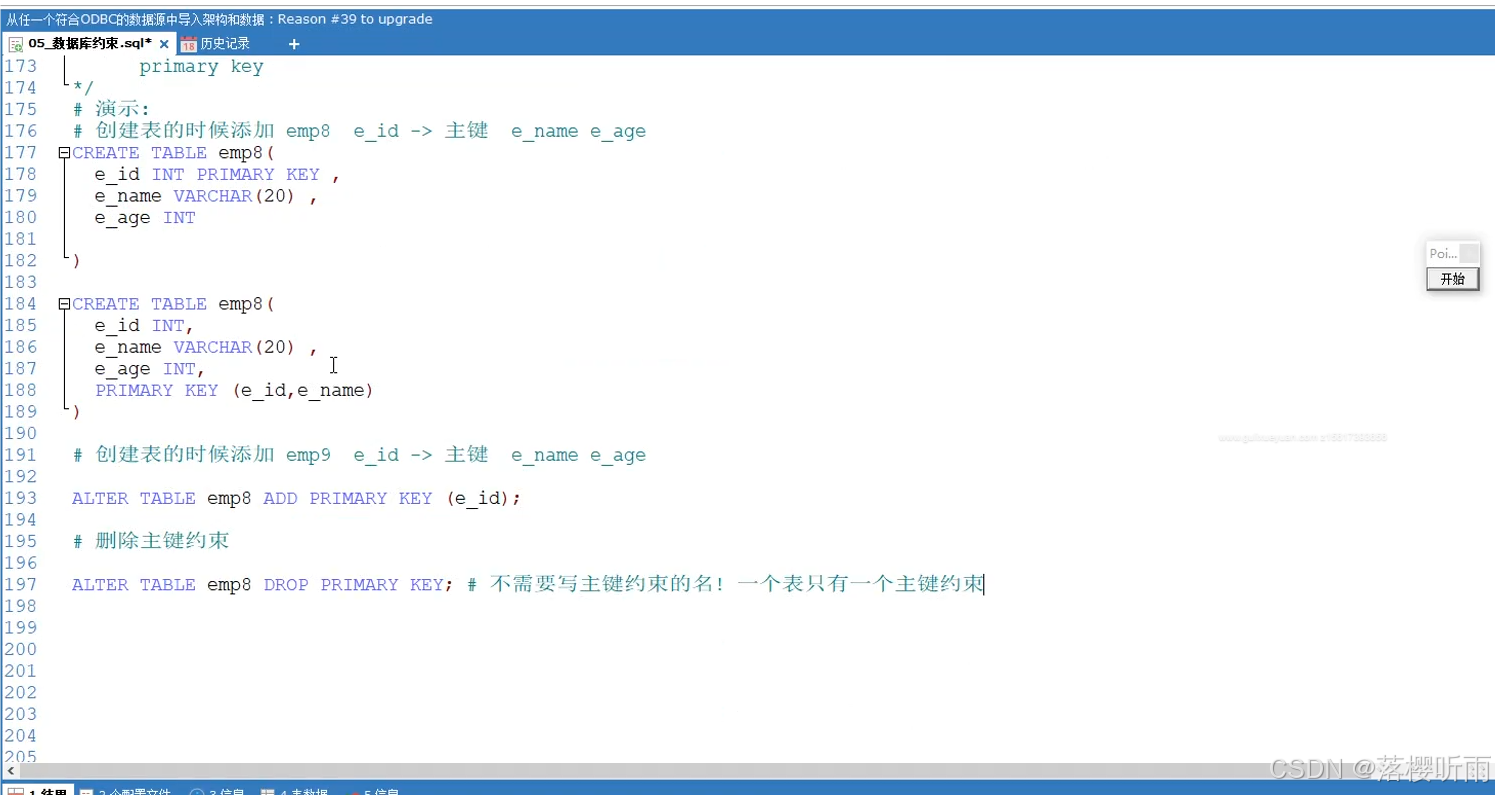Click the 'Reason #39 to upgrade' banner

pos(355,19)
